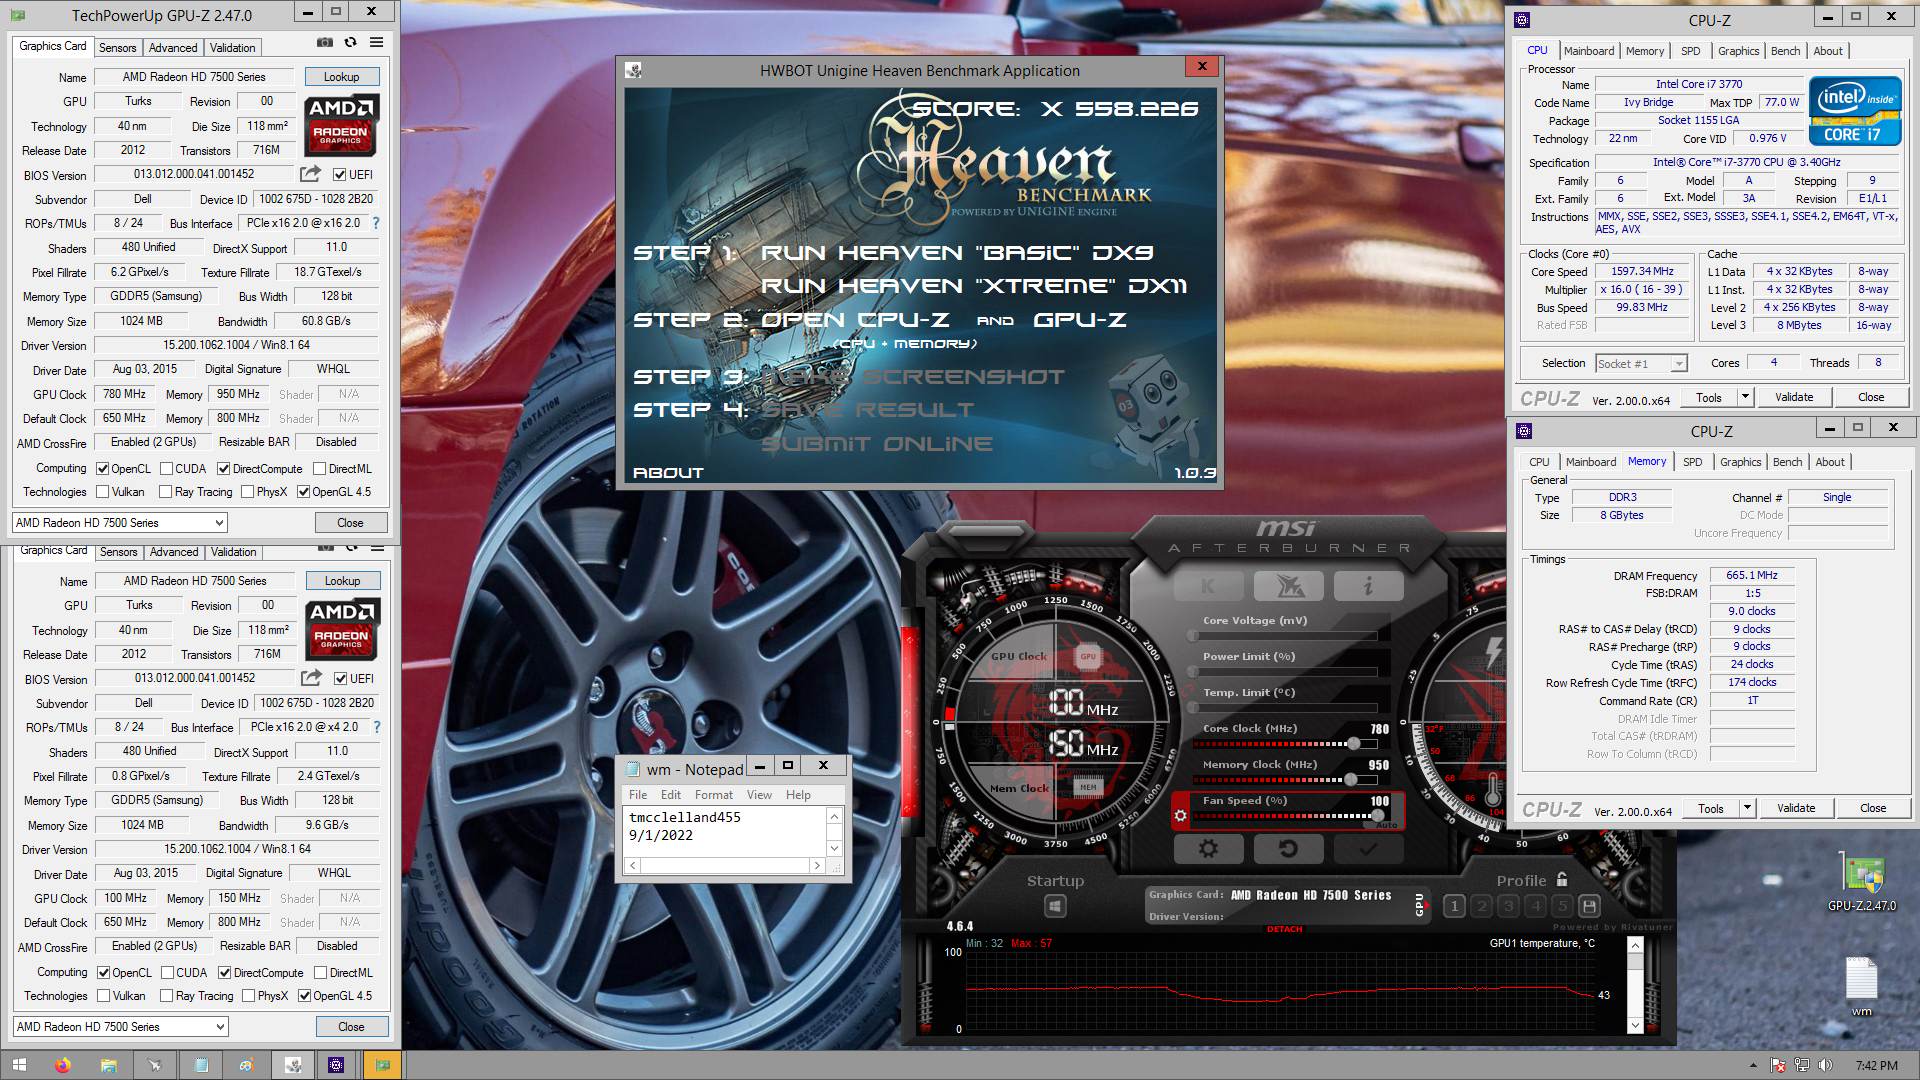This screenshot has height=1080, width=1920.
Task: Reset Afterburner settings with the reset arrow
Action: coord(1288,848)
